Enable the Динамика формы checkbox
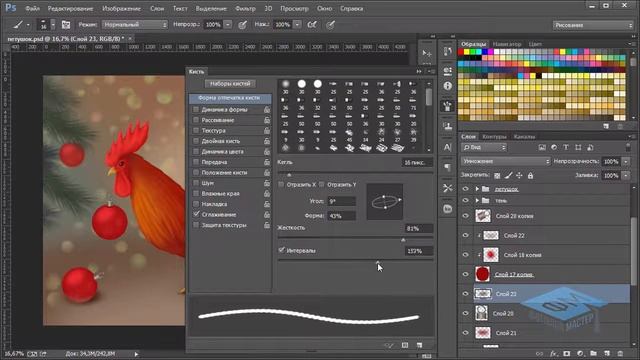640x360 pixels. pyautogui.click(x=196, y=109)
